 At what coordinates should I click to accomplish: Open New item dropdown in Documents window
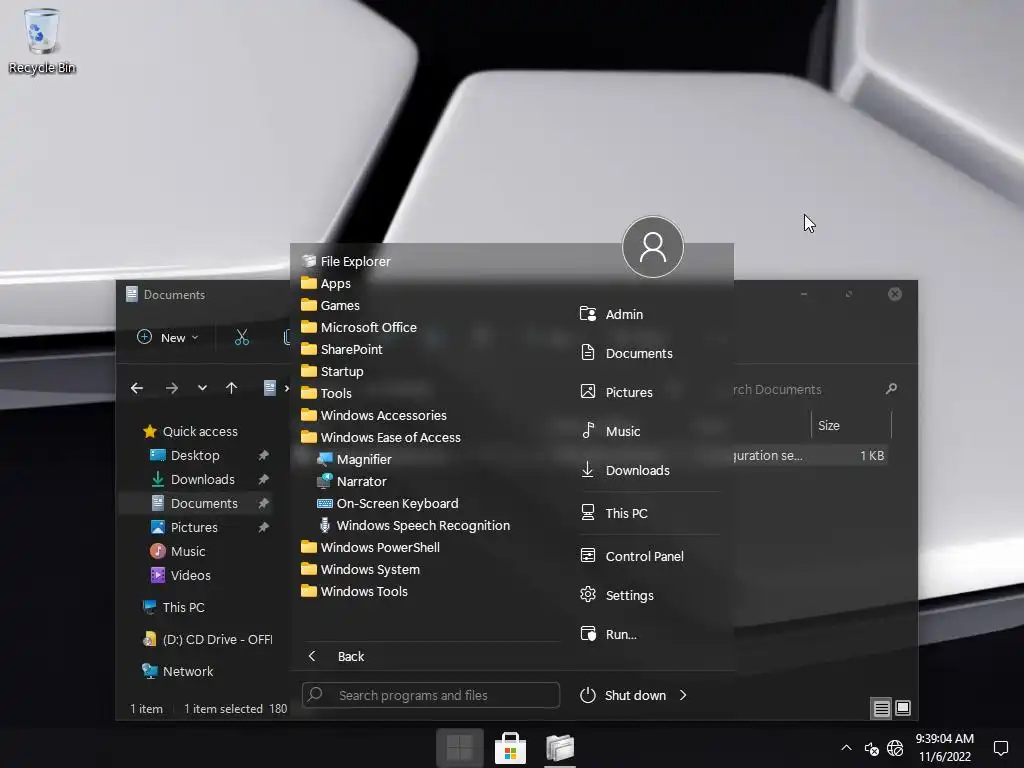pos(168,338)
